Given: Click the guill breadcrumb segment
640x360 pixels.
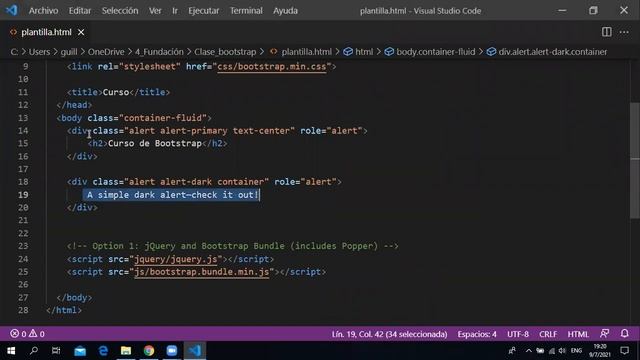Looking at the screenshot, I should (69, 52).
